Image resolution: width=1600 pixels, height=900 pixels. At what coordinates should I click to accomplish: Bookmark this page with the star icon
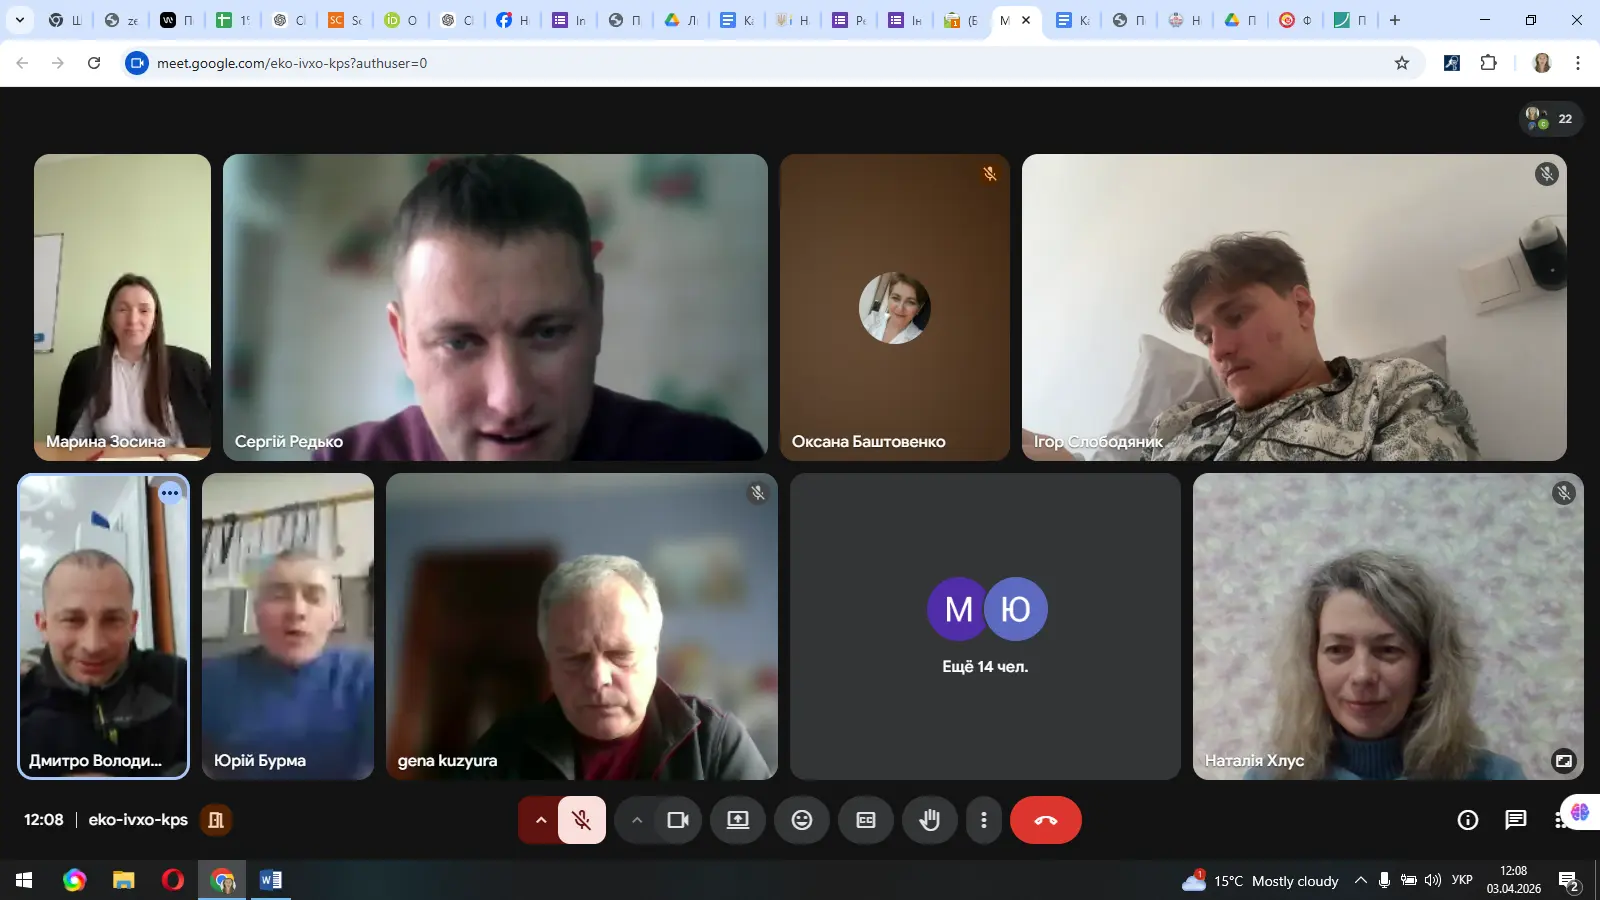[x=1402, y=63]
